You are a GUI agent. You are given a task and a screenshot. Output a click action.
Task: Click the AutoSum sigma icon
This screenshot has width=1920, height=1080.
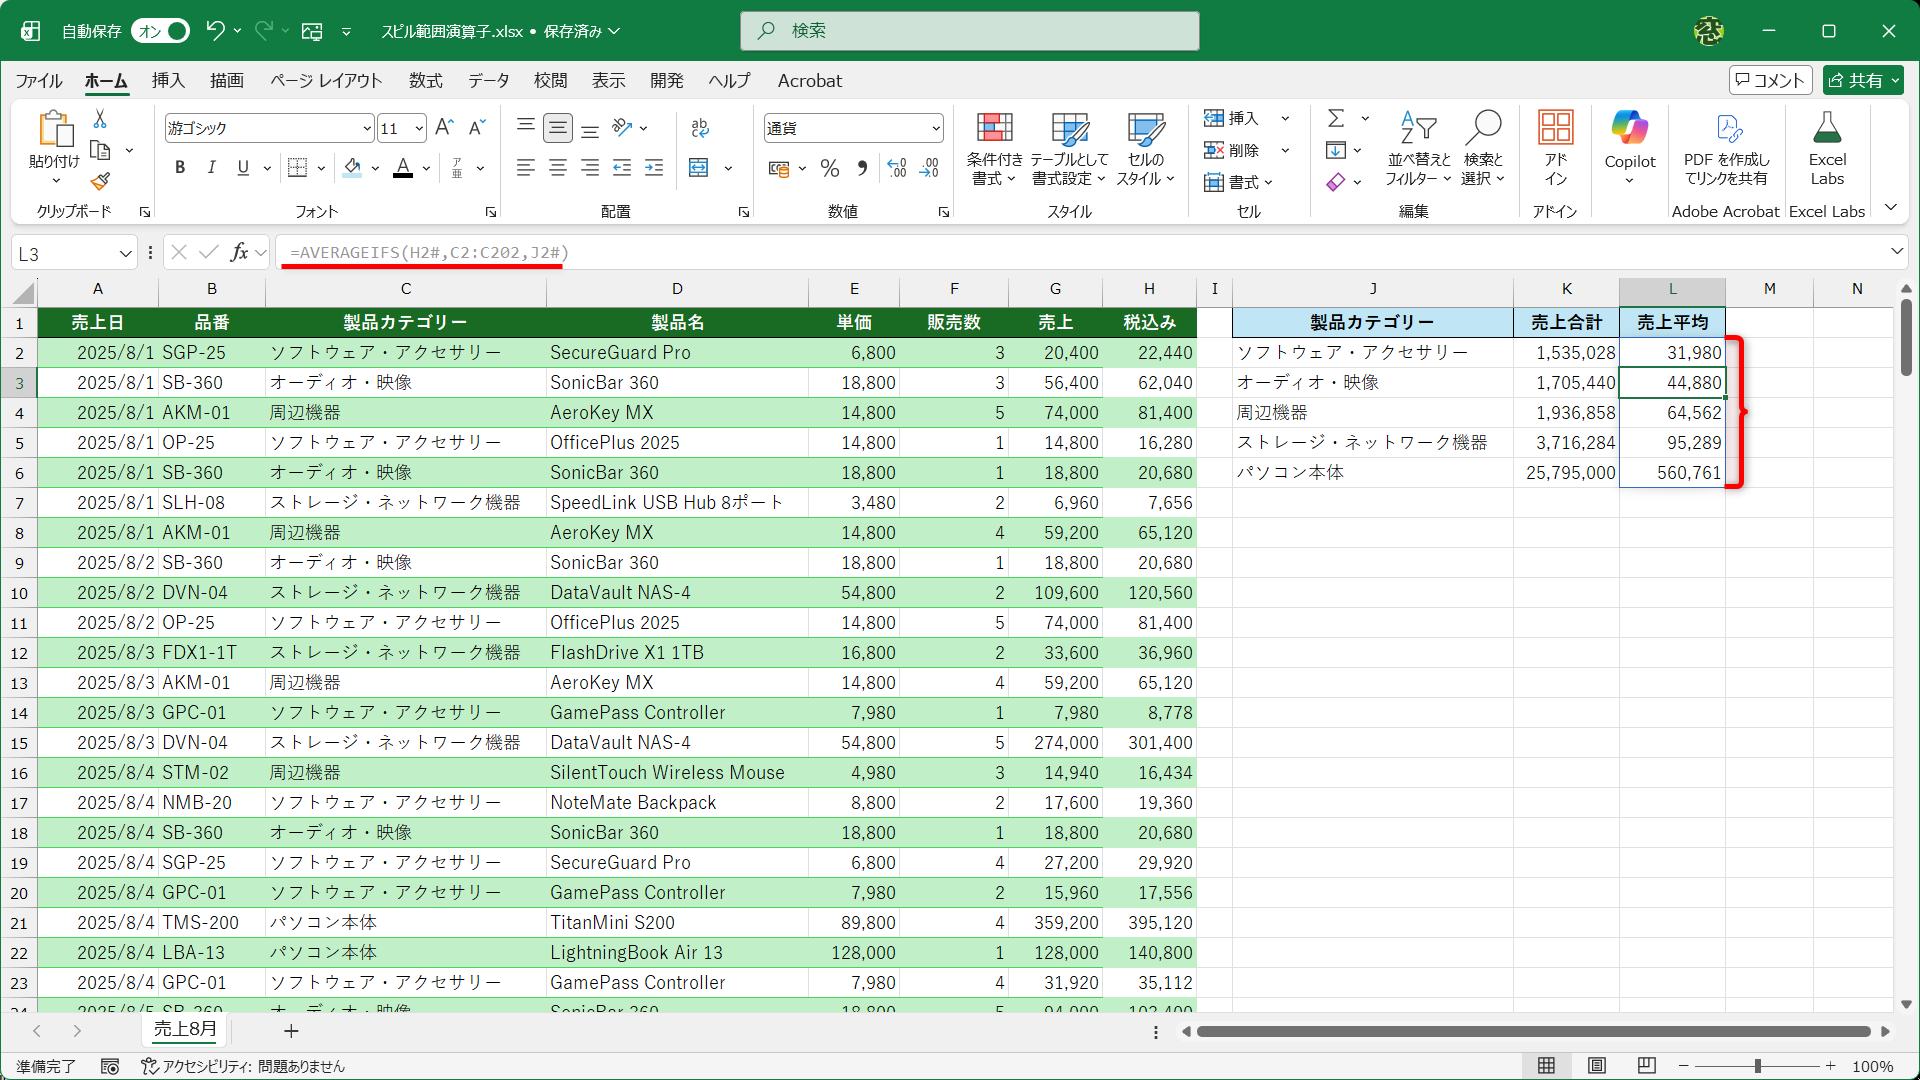tap(1336, 118)
